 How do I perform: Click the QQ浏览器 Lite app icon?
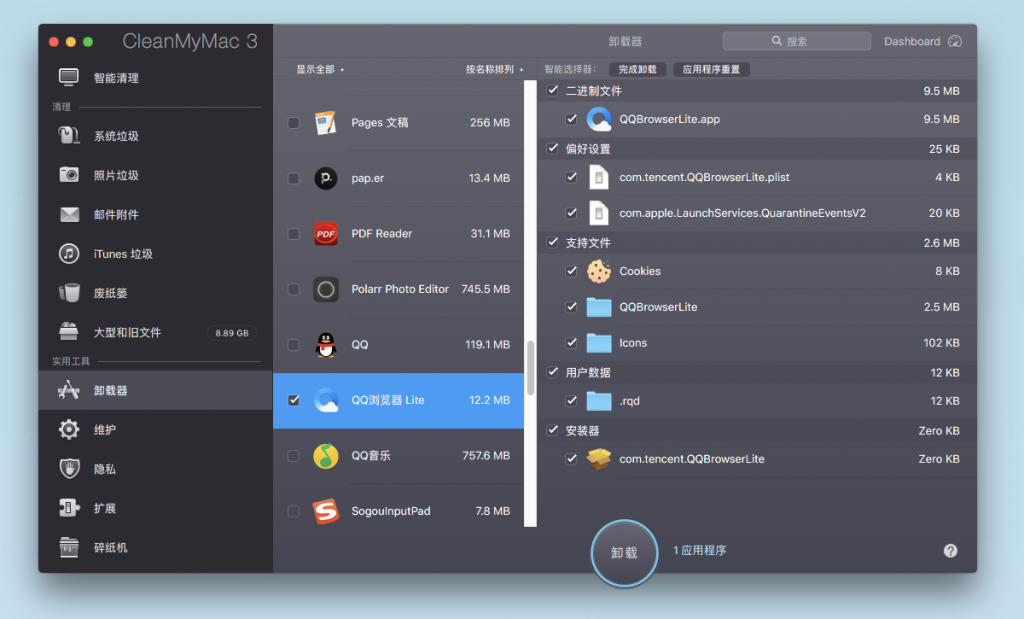326,400
